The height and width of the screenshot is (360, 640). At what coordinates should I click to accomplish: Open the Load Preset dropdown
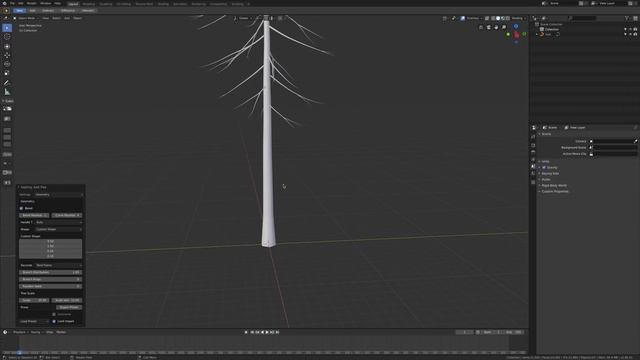click(x=34, y=321)
